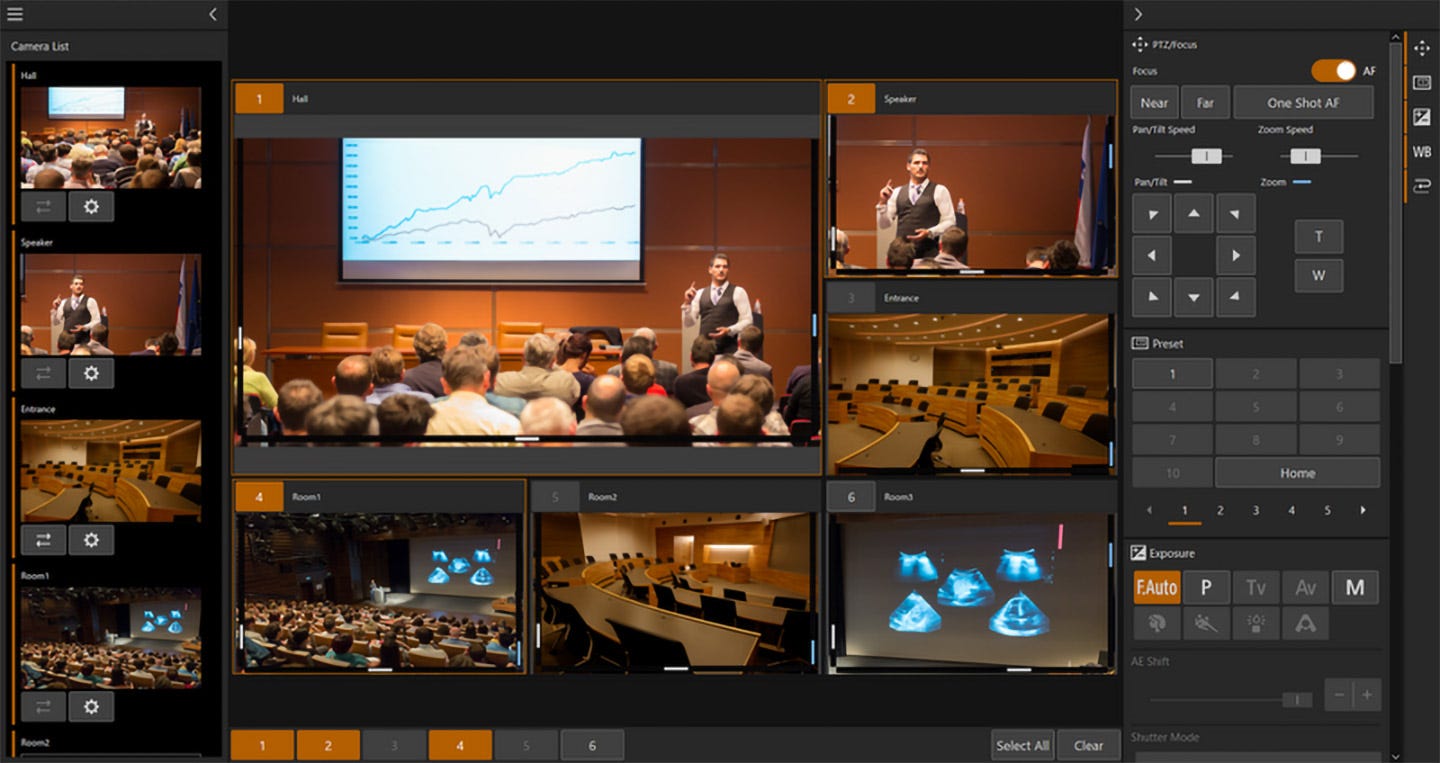1440x763 pixels.
Task: Move camera diagonally up-left
Action: pyautogui.click(x=1151, y=213)
